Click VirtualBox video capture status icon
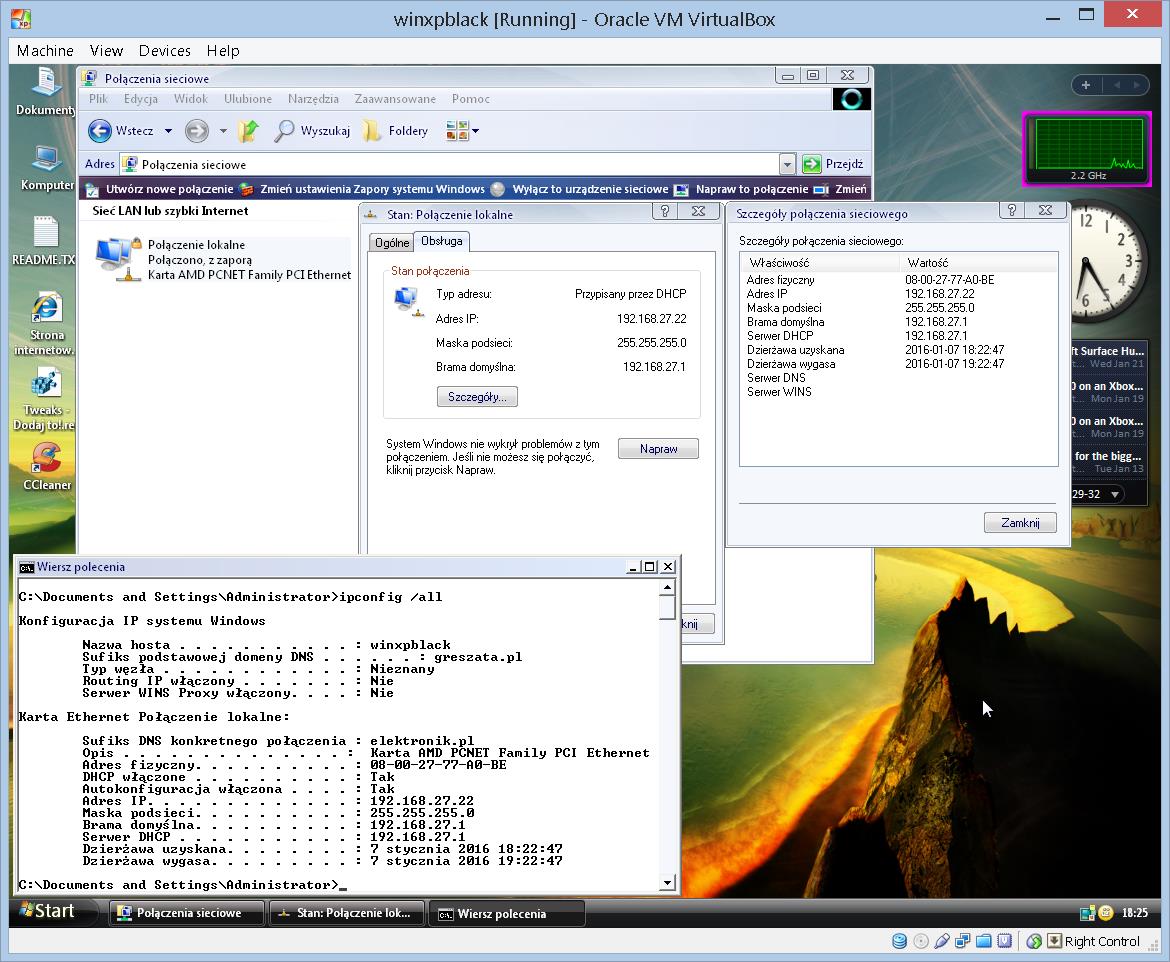This screenshot has width=1170, height=962. pyautogui.click(x=1004, y=941)
